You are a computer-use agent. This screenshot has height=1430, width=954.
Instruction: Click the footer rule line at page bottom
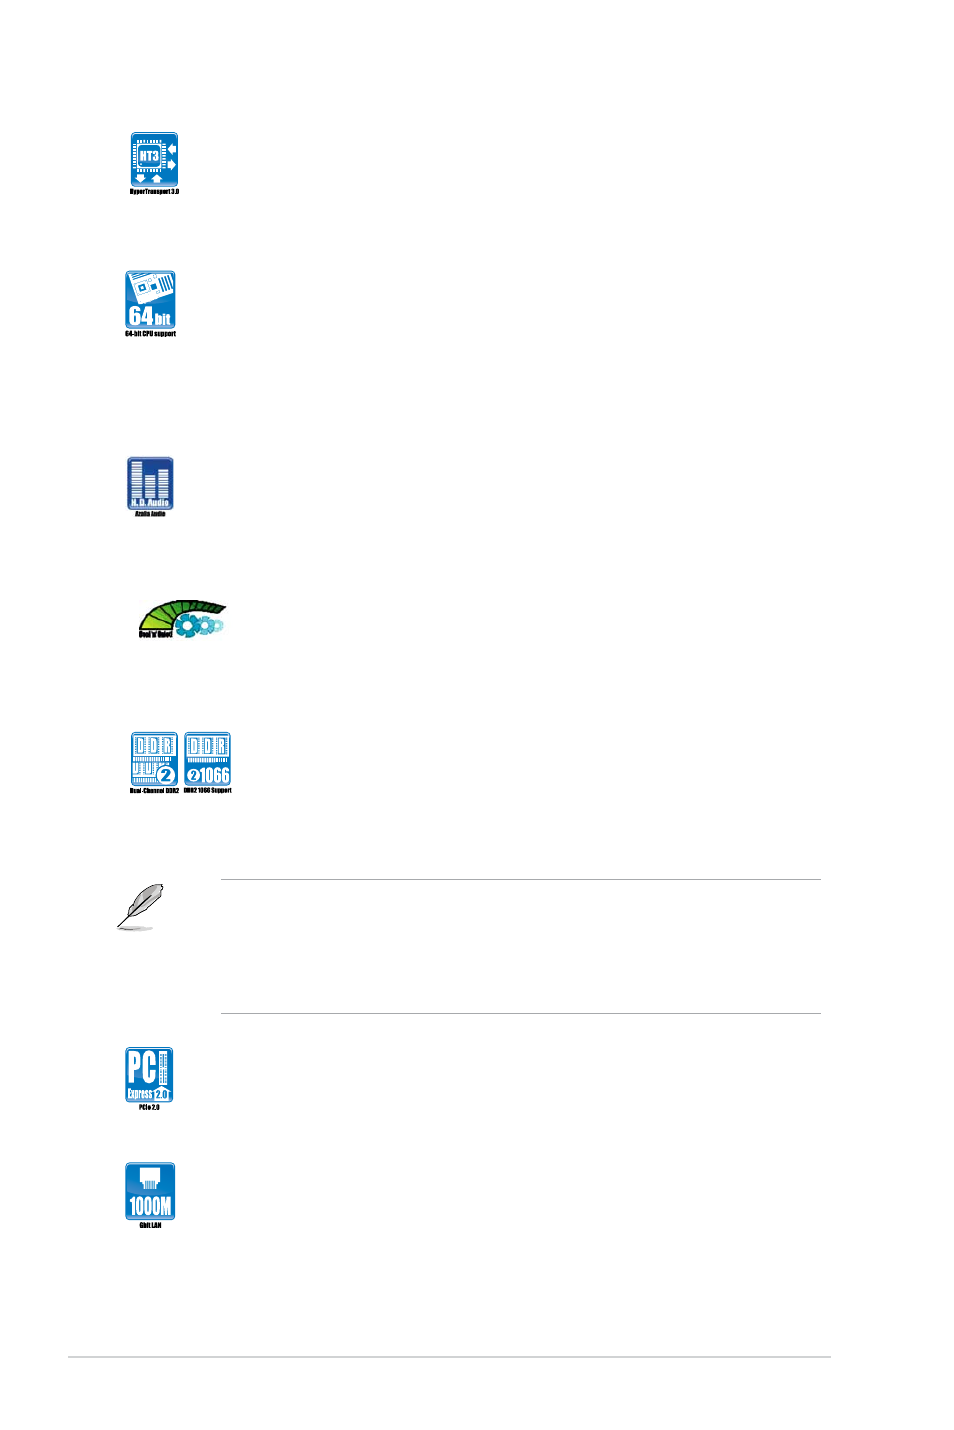449,1357
